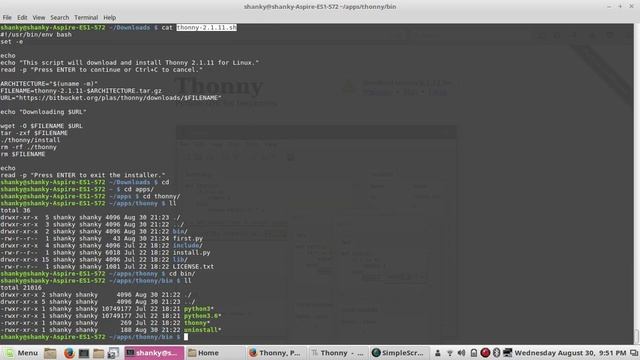The width and height of the screenshot is (640, 360).
Task: Click the display monitor tray icon
Action: pyautogui.click(x=507, y=353)
